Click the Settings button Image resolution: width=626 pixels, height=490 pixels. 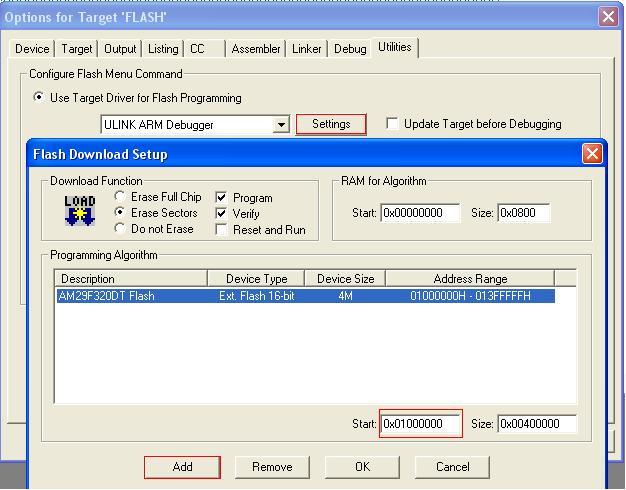pyautogui.click(x=331, y=124)
